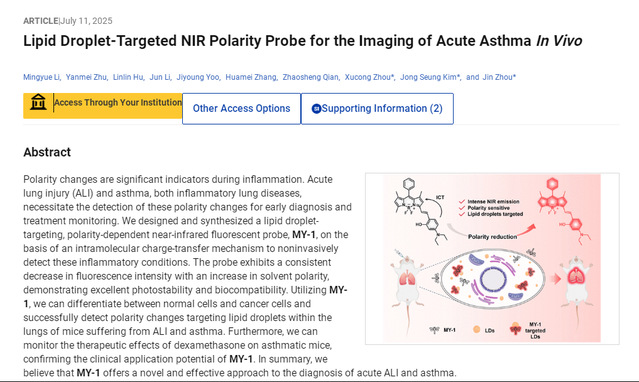This screenshot has height=382, width=639.
Task: Open Jiyoung Yoo author details
Action: point(198,77)
